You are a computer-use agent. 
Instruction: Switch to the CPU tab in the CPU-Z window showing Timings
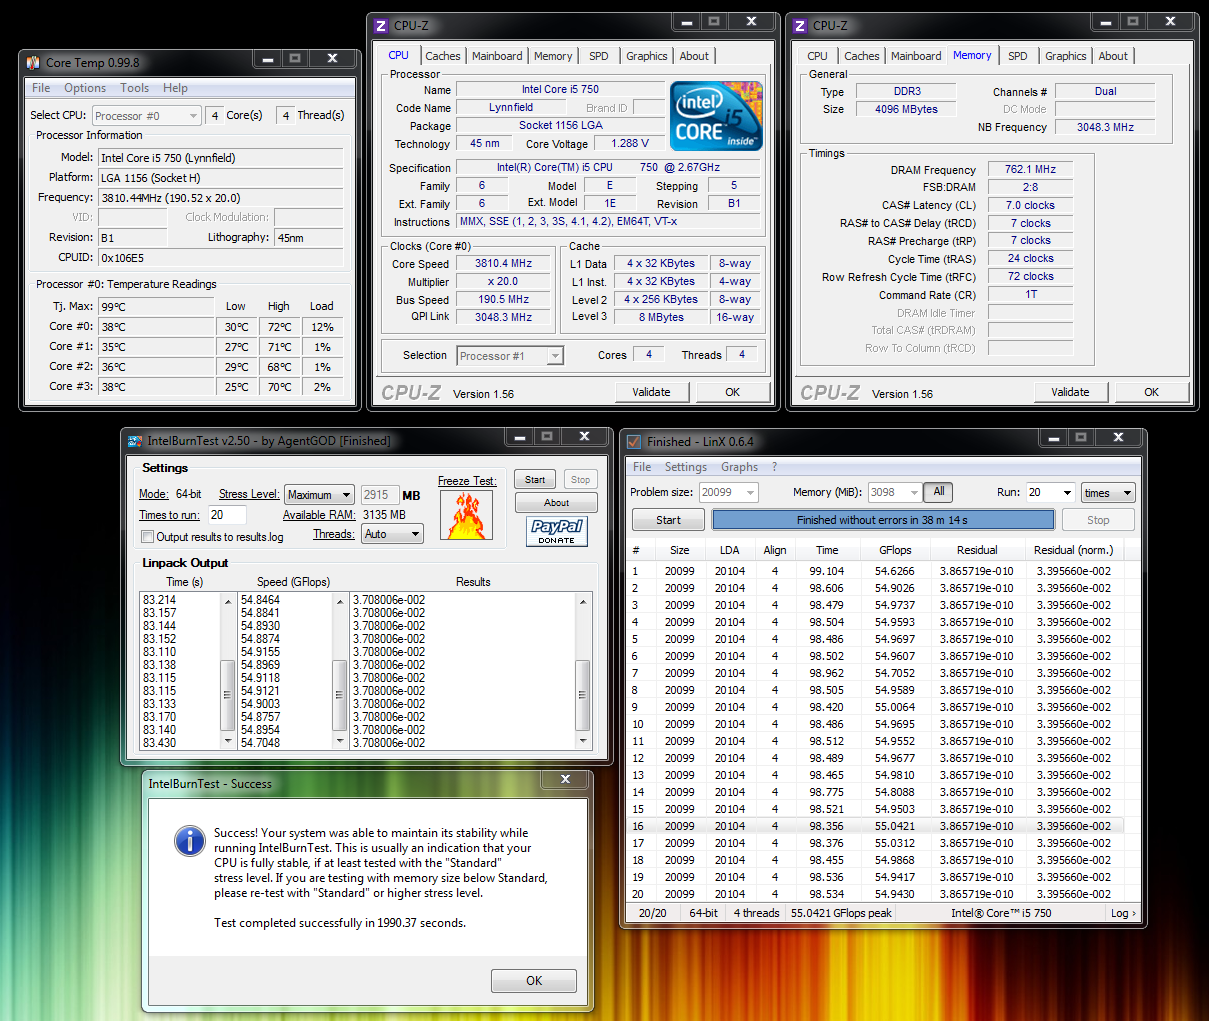coord(818,56)
